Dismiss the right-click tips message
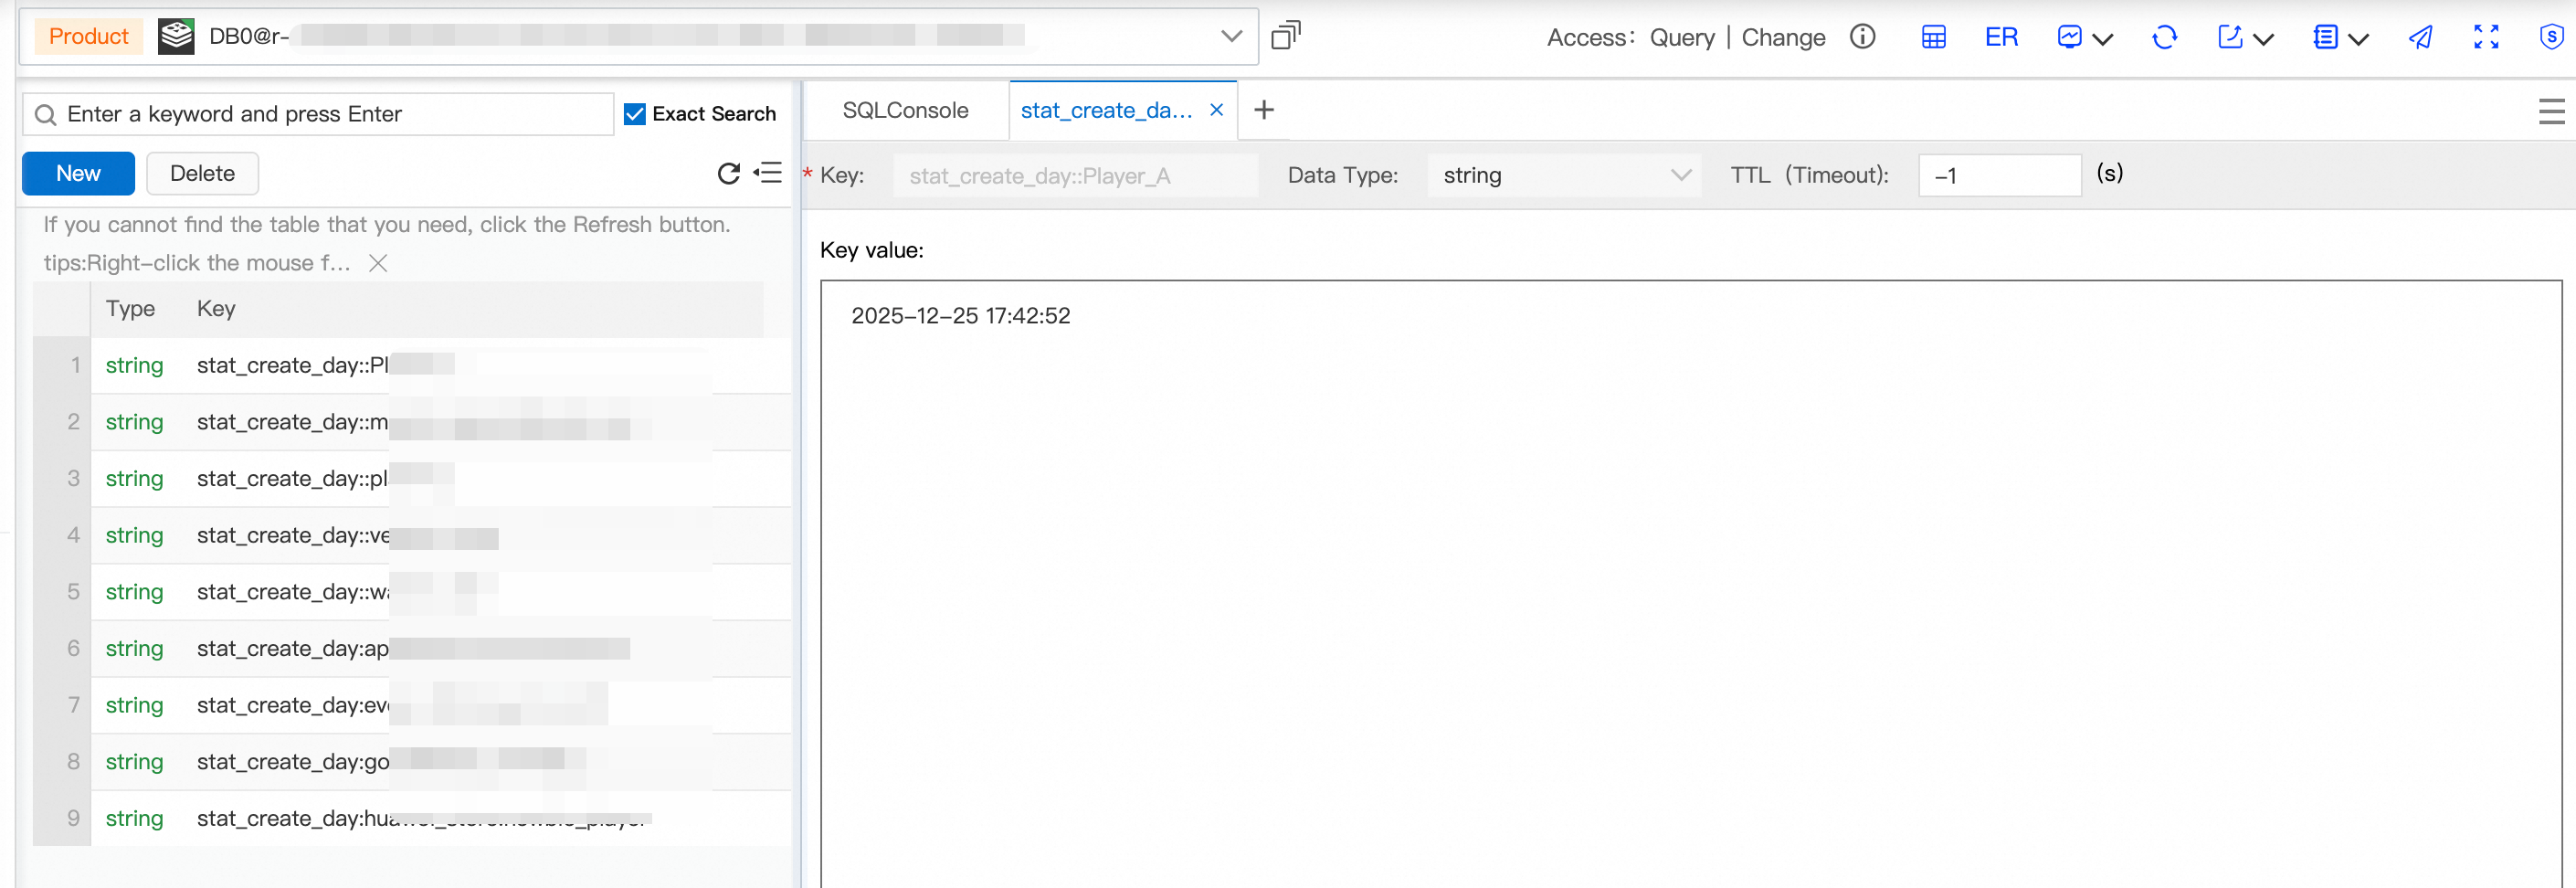 pyautogui.click(x=378, y=263)
